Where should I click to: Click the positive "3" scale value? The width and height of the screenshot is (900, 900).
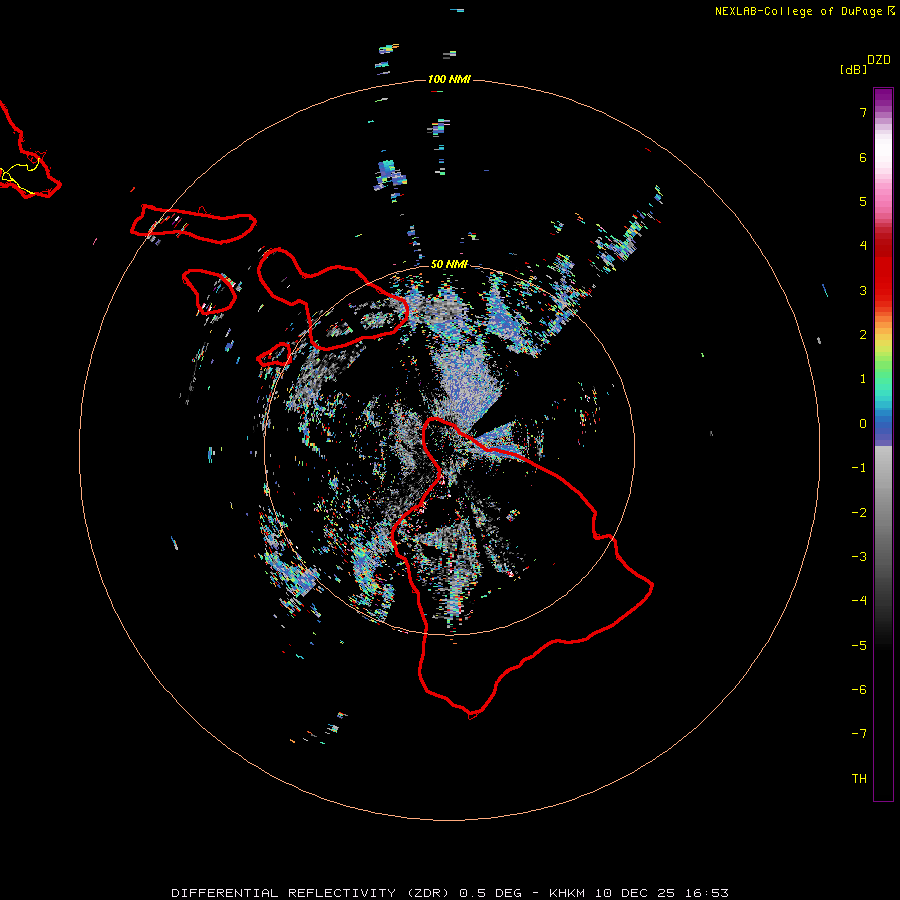[x=863, y=290]
